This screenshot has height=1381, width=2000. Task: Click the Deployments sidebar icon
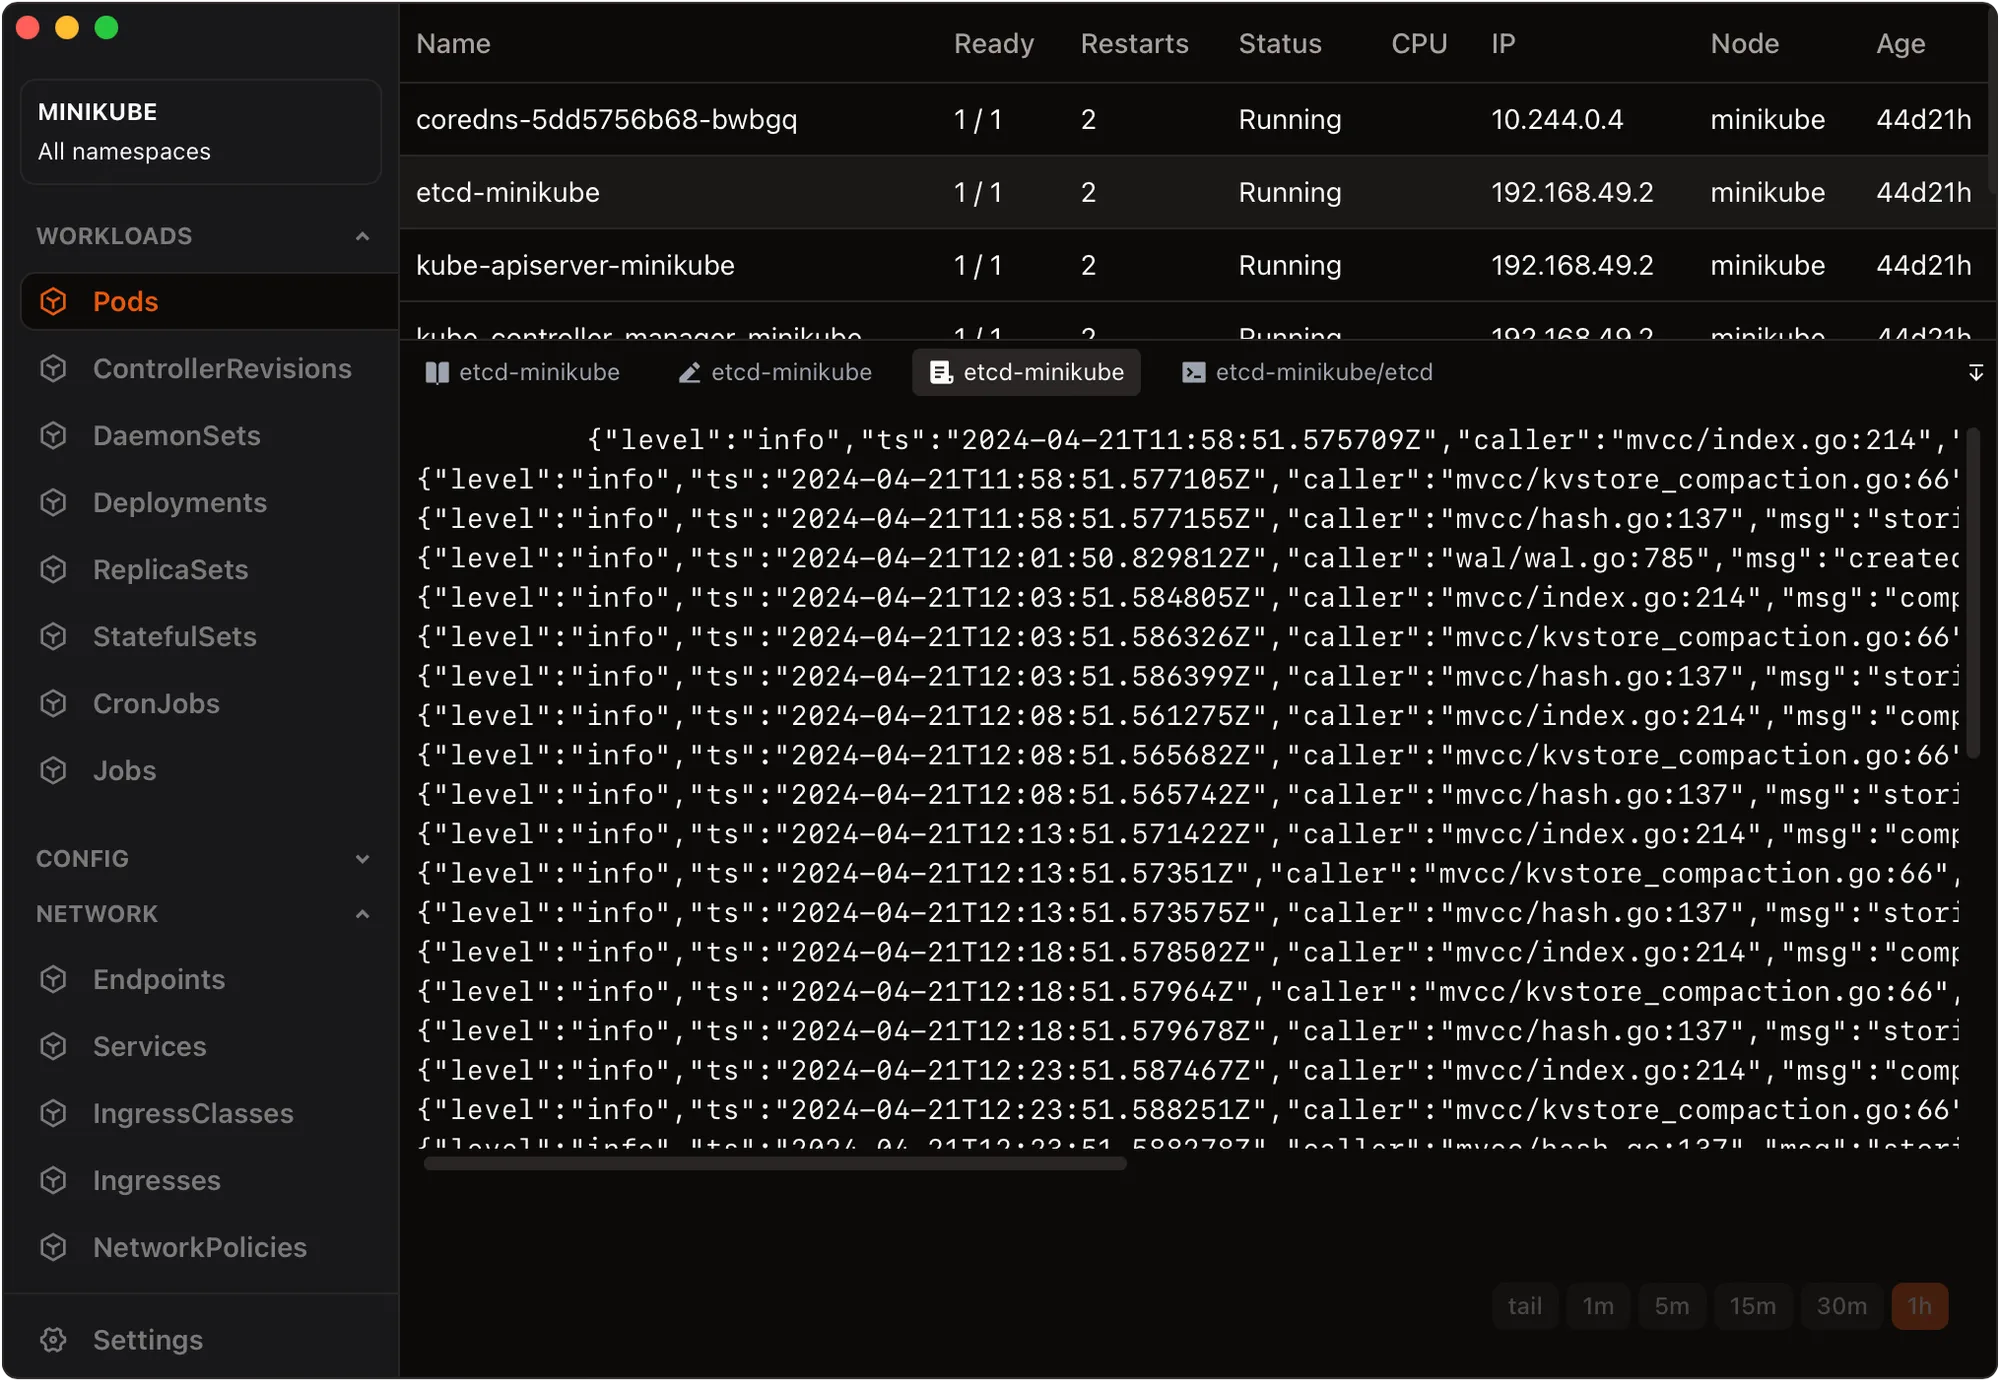pos(53,502)
